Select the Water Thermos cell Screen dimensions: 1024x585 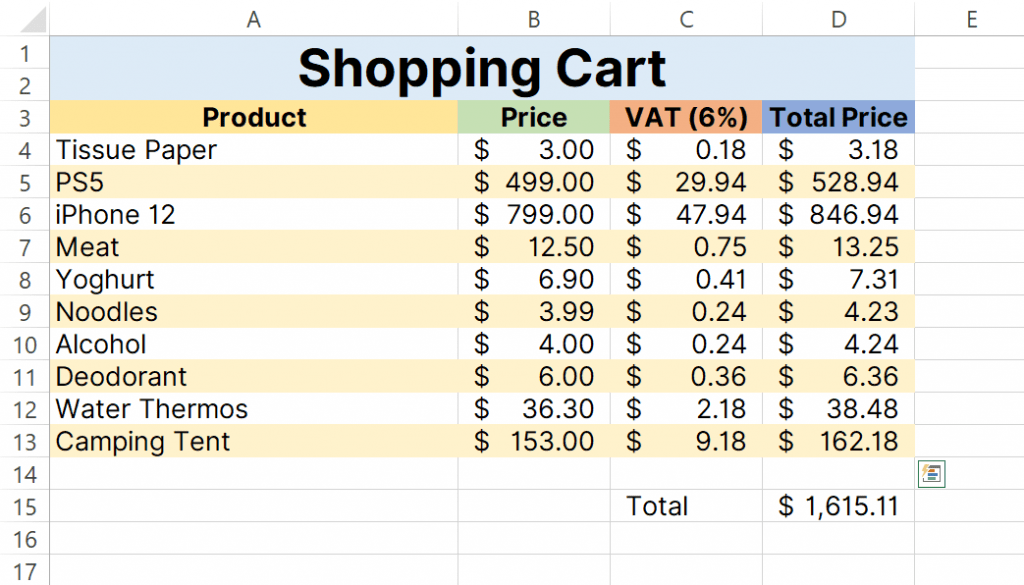[254, 409]
